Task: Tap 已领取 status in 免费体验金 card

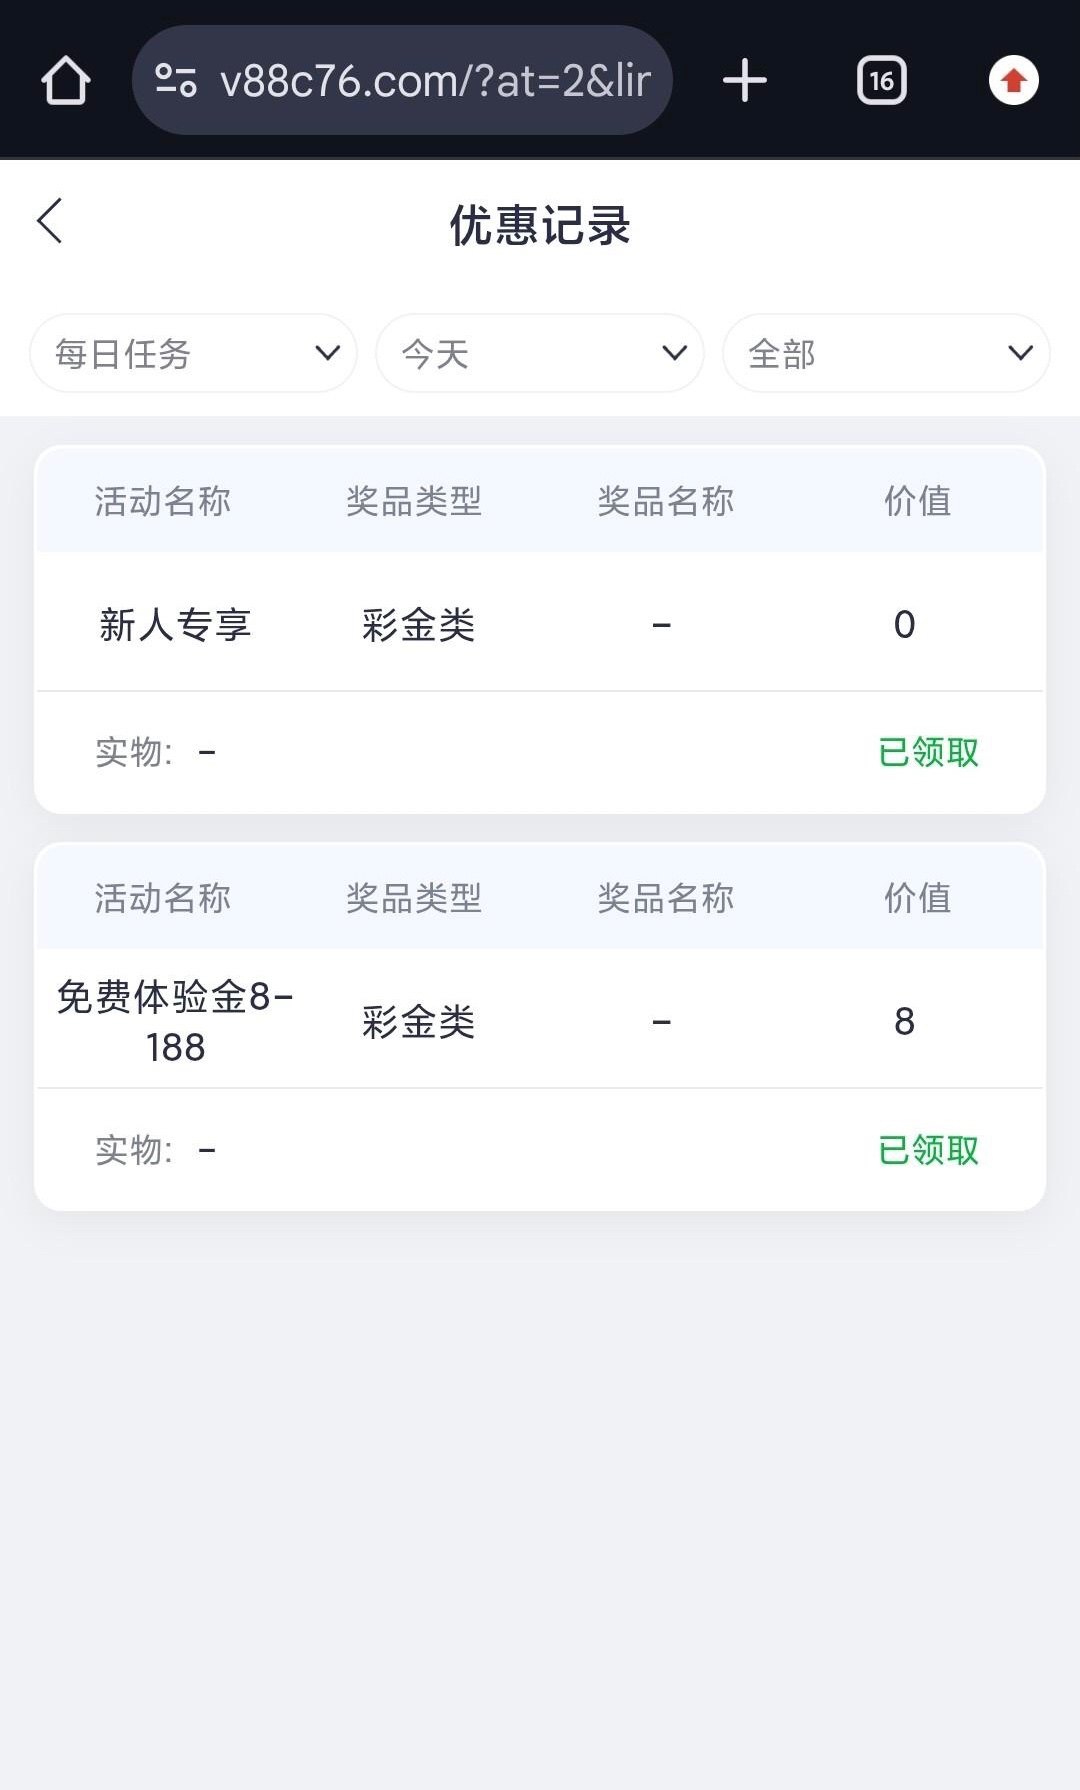Action: pos(928,1150)
